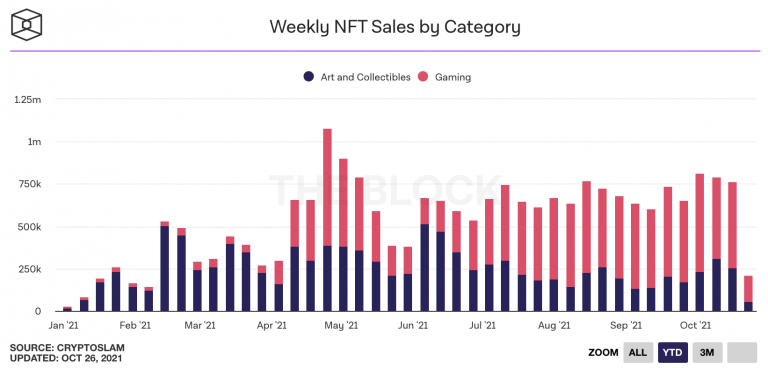Click the last short bar after October
768x368 pixels.
point(748,294)
